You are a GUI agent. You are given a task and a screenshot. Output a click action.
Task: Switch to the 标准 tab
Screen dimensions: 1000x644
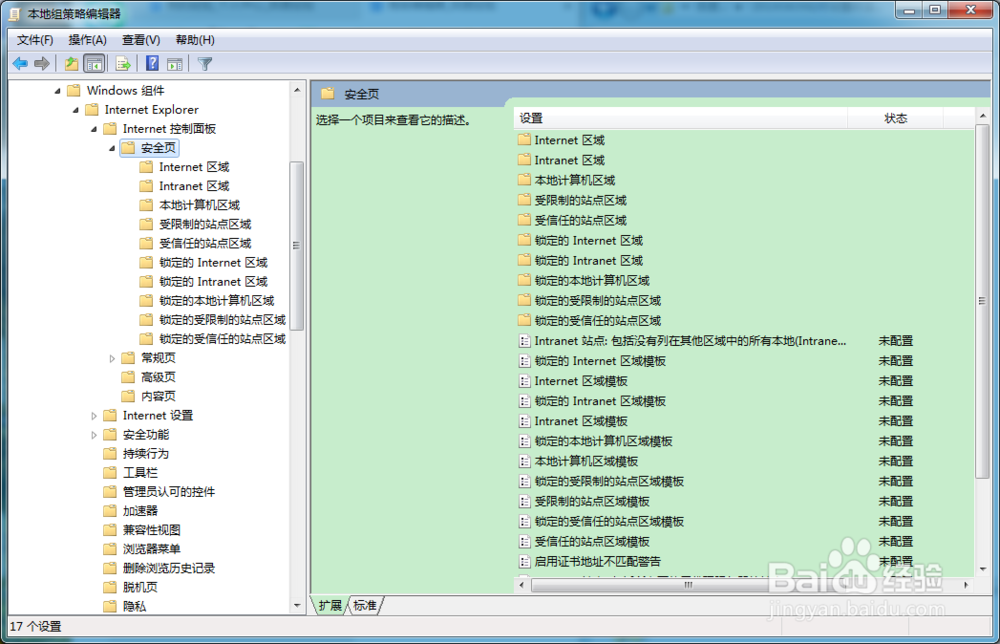coord(365,605)
